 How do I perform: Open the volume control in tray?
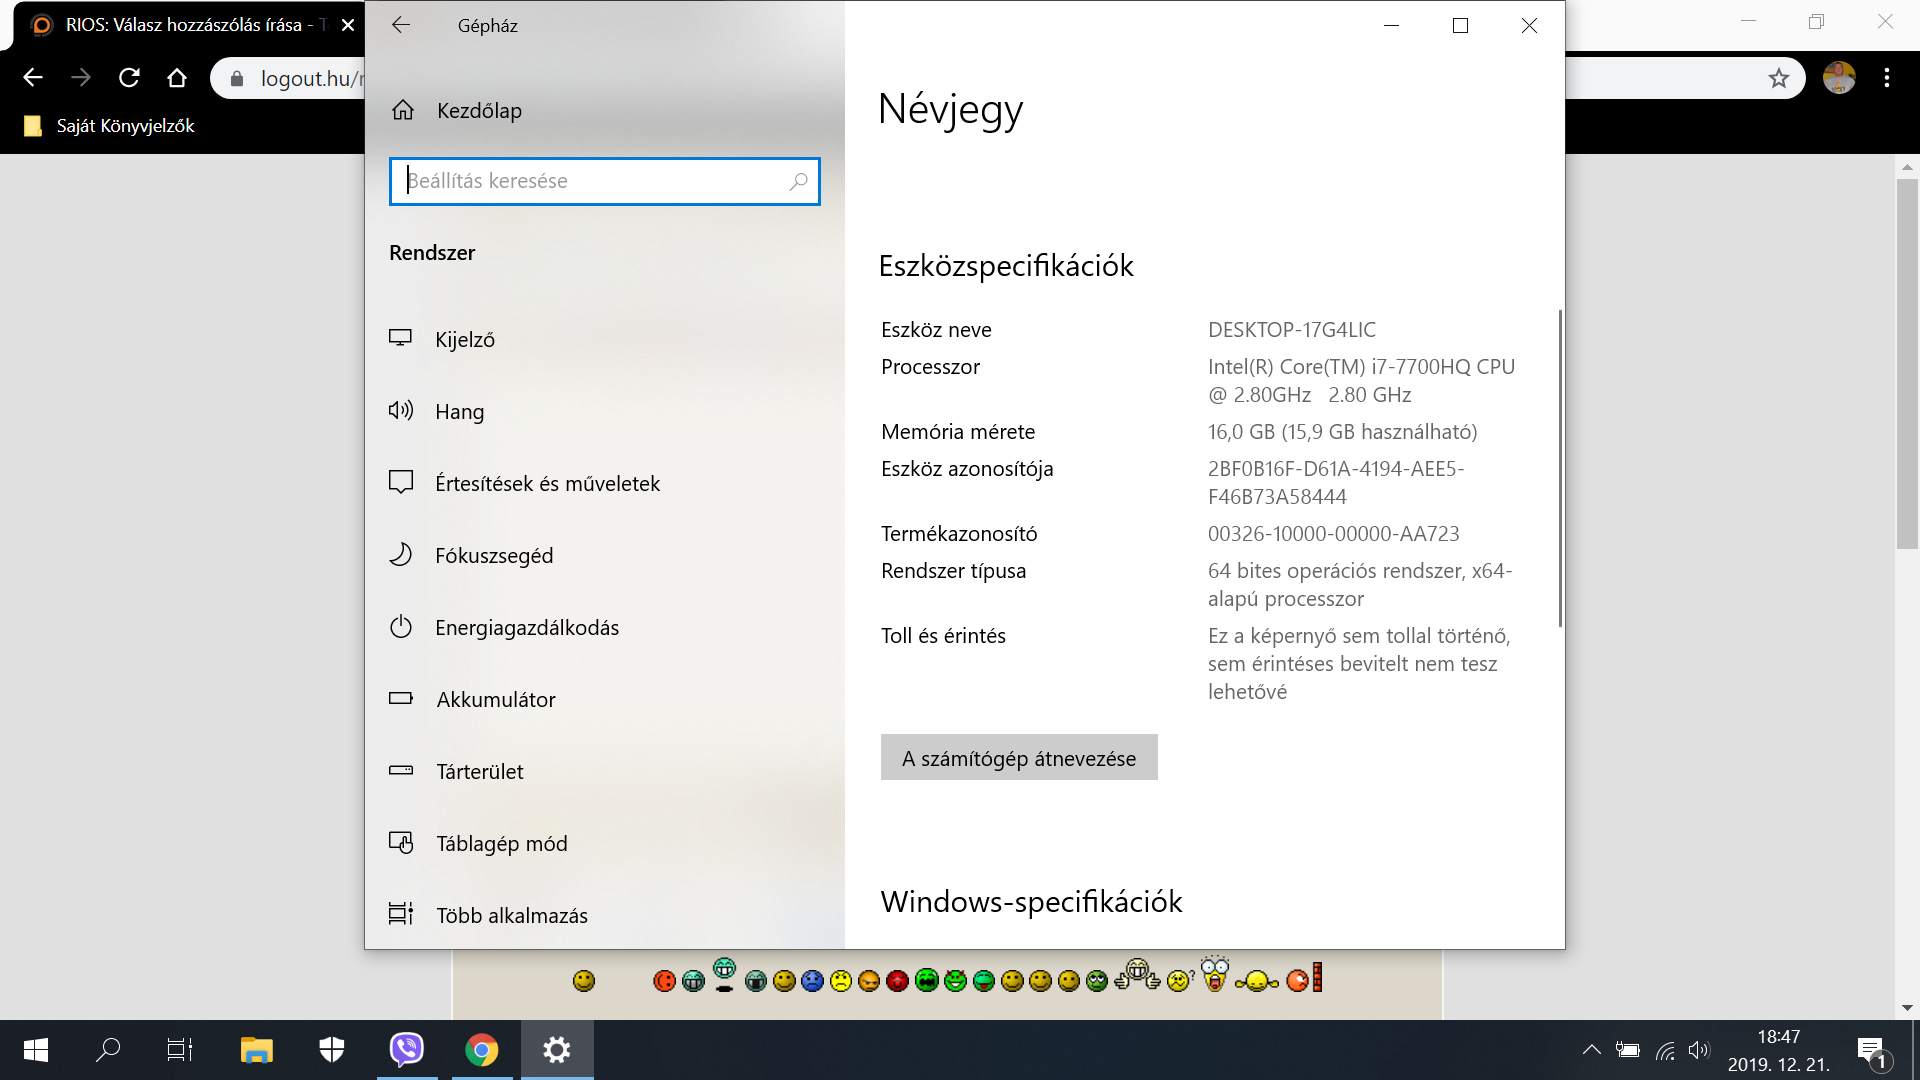tap(1698, 1050)
